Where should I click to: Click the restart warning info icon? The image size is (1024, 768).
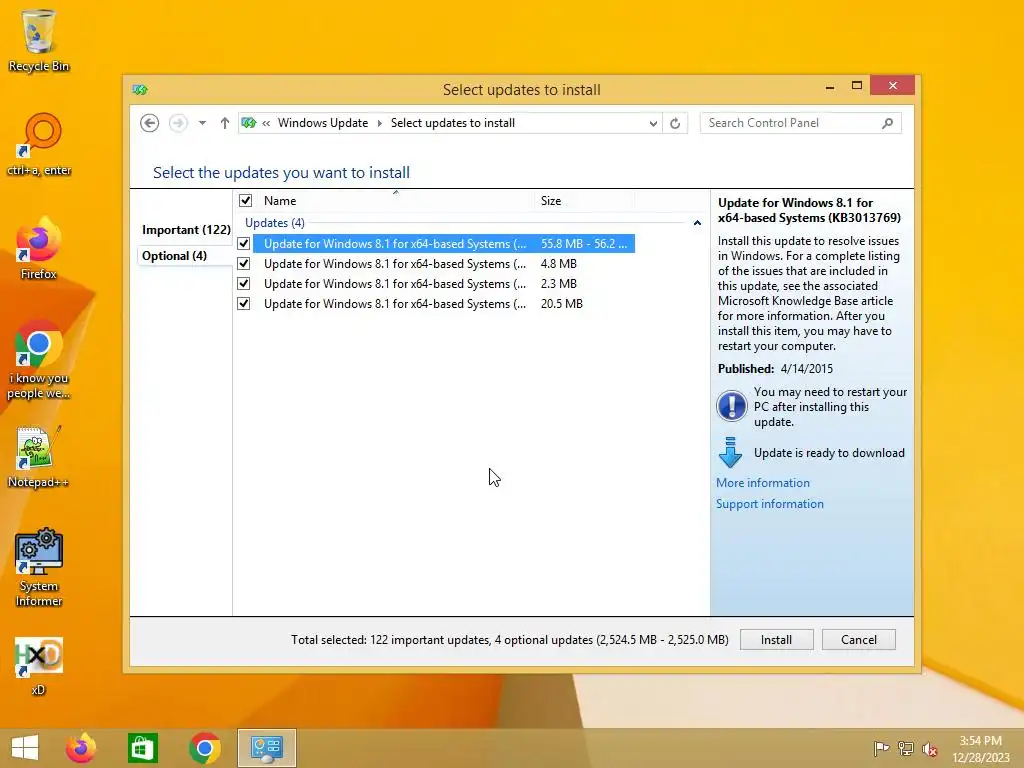pyautogui.click(x=731, y=406)
